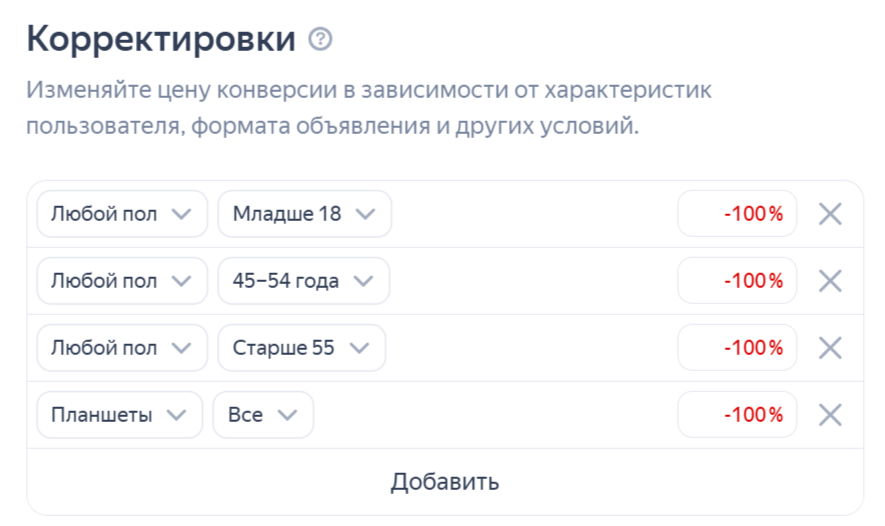Click percent field in Младше 18 row
The width and height of the screenshot is (885, 526).
point(737,214)
